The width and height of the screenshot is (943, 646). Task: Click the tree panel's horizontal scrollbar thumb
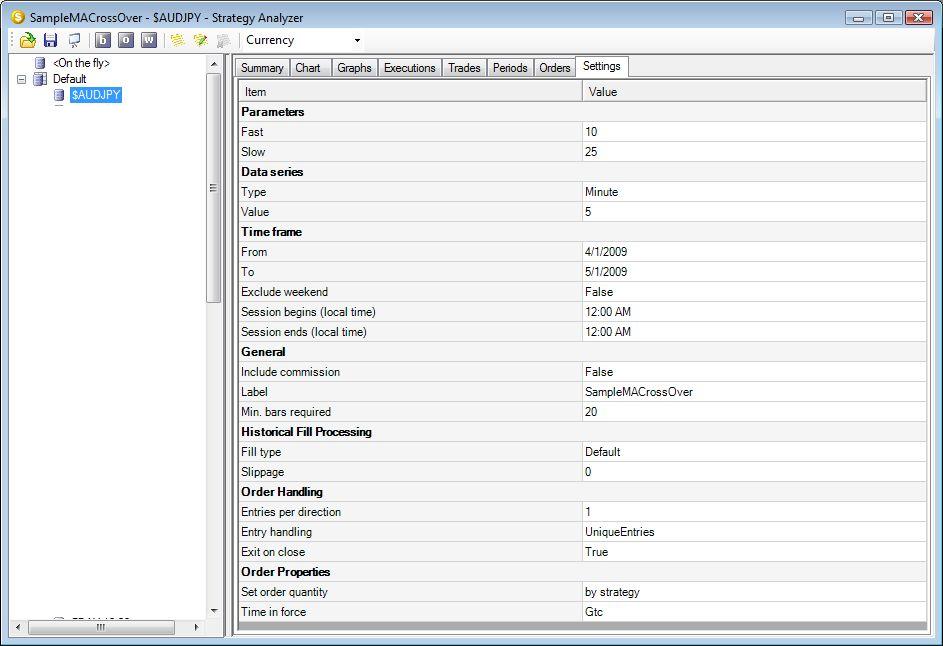[101, 627]
